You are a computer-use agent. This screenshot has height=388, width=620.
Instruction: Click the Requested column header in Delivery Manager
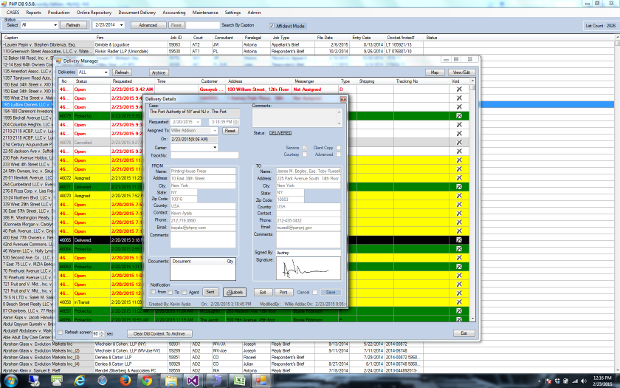tap(133, 81)
